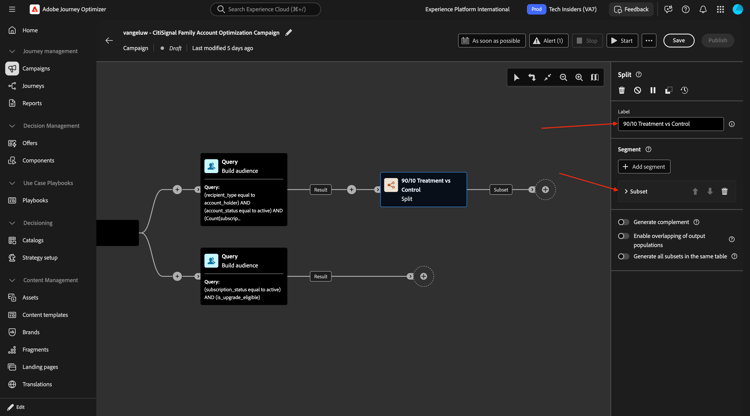Click the pause icon in Split panel
This screenshot has width=750, height=416.
click(653, 90)
